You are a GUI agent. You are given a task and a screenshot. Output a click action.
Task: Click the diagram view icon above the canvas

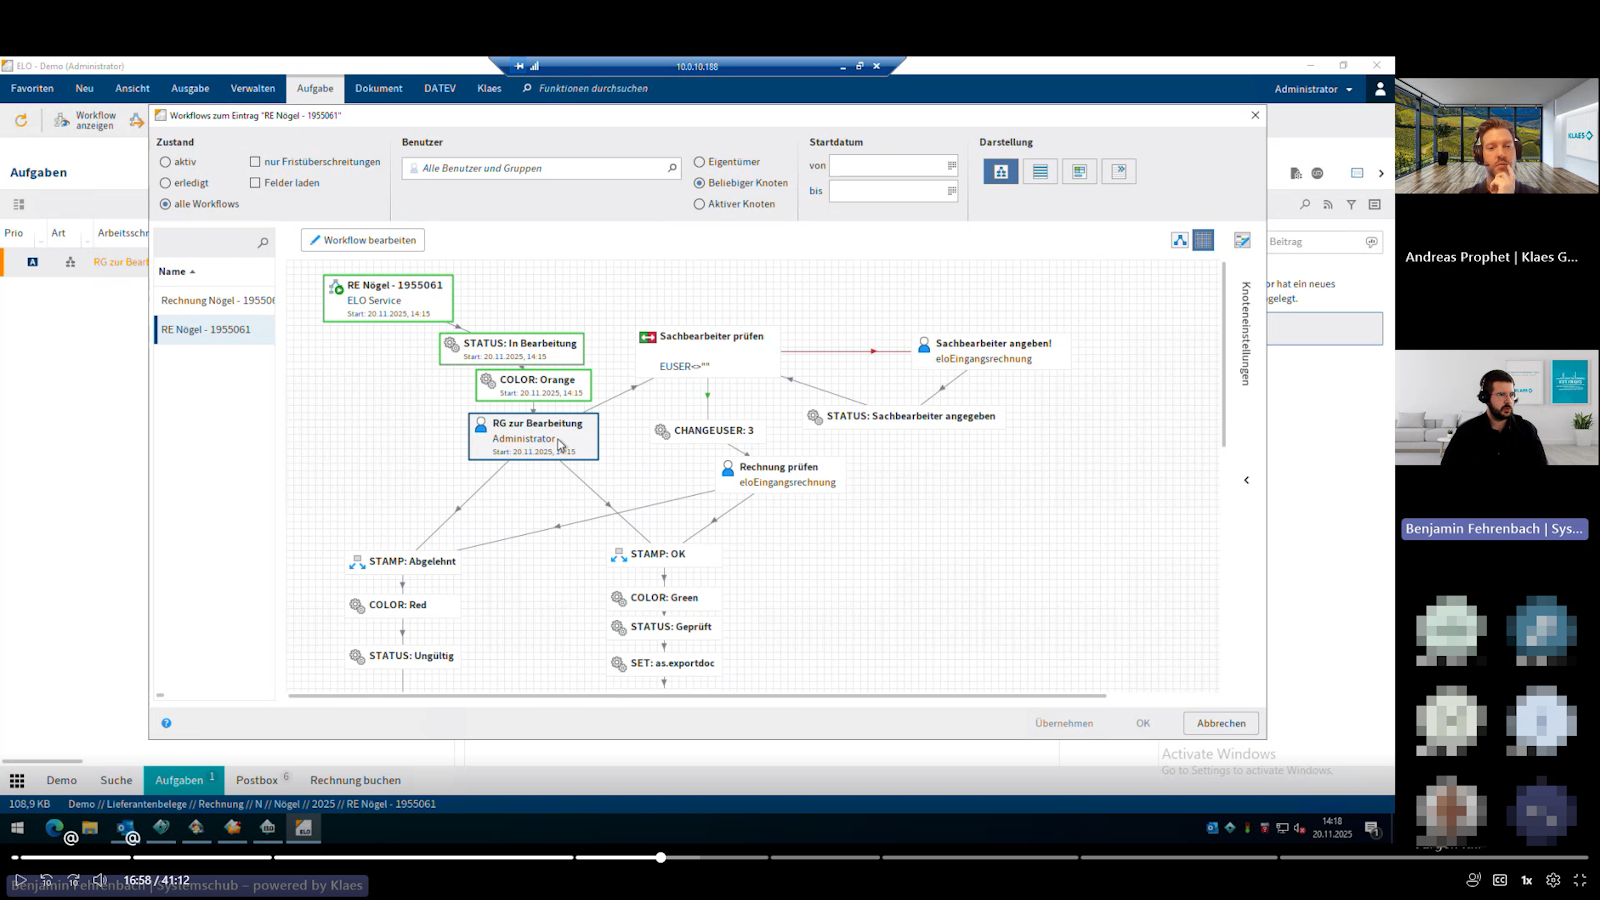click(x=1180, y=240)
